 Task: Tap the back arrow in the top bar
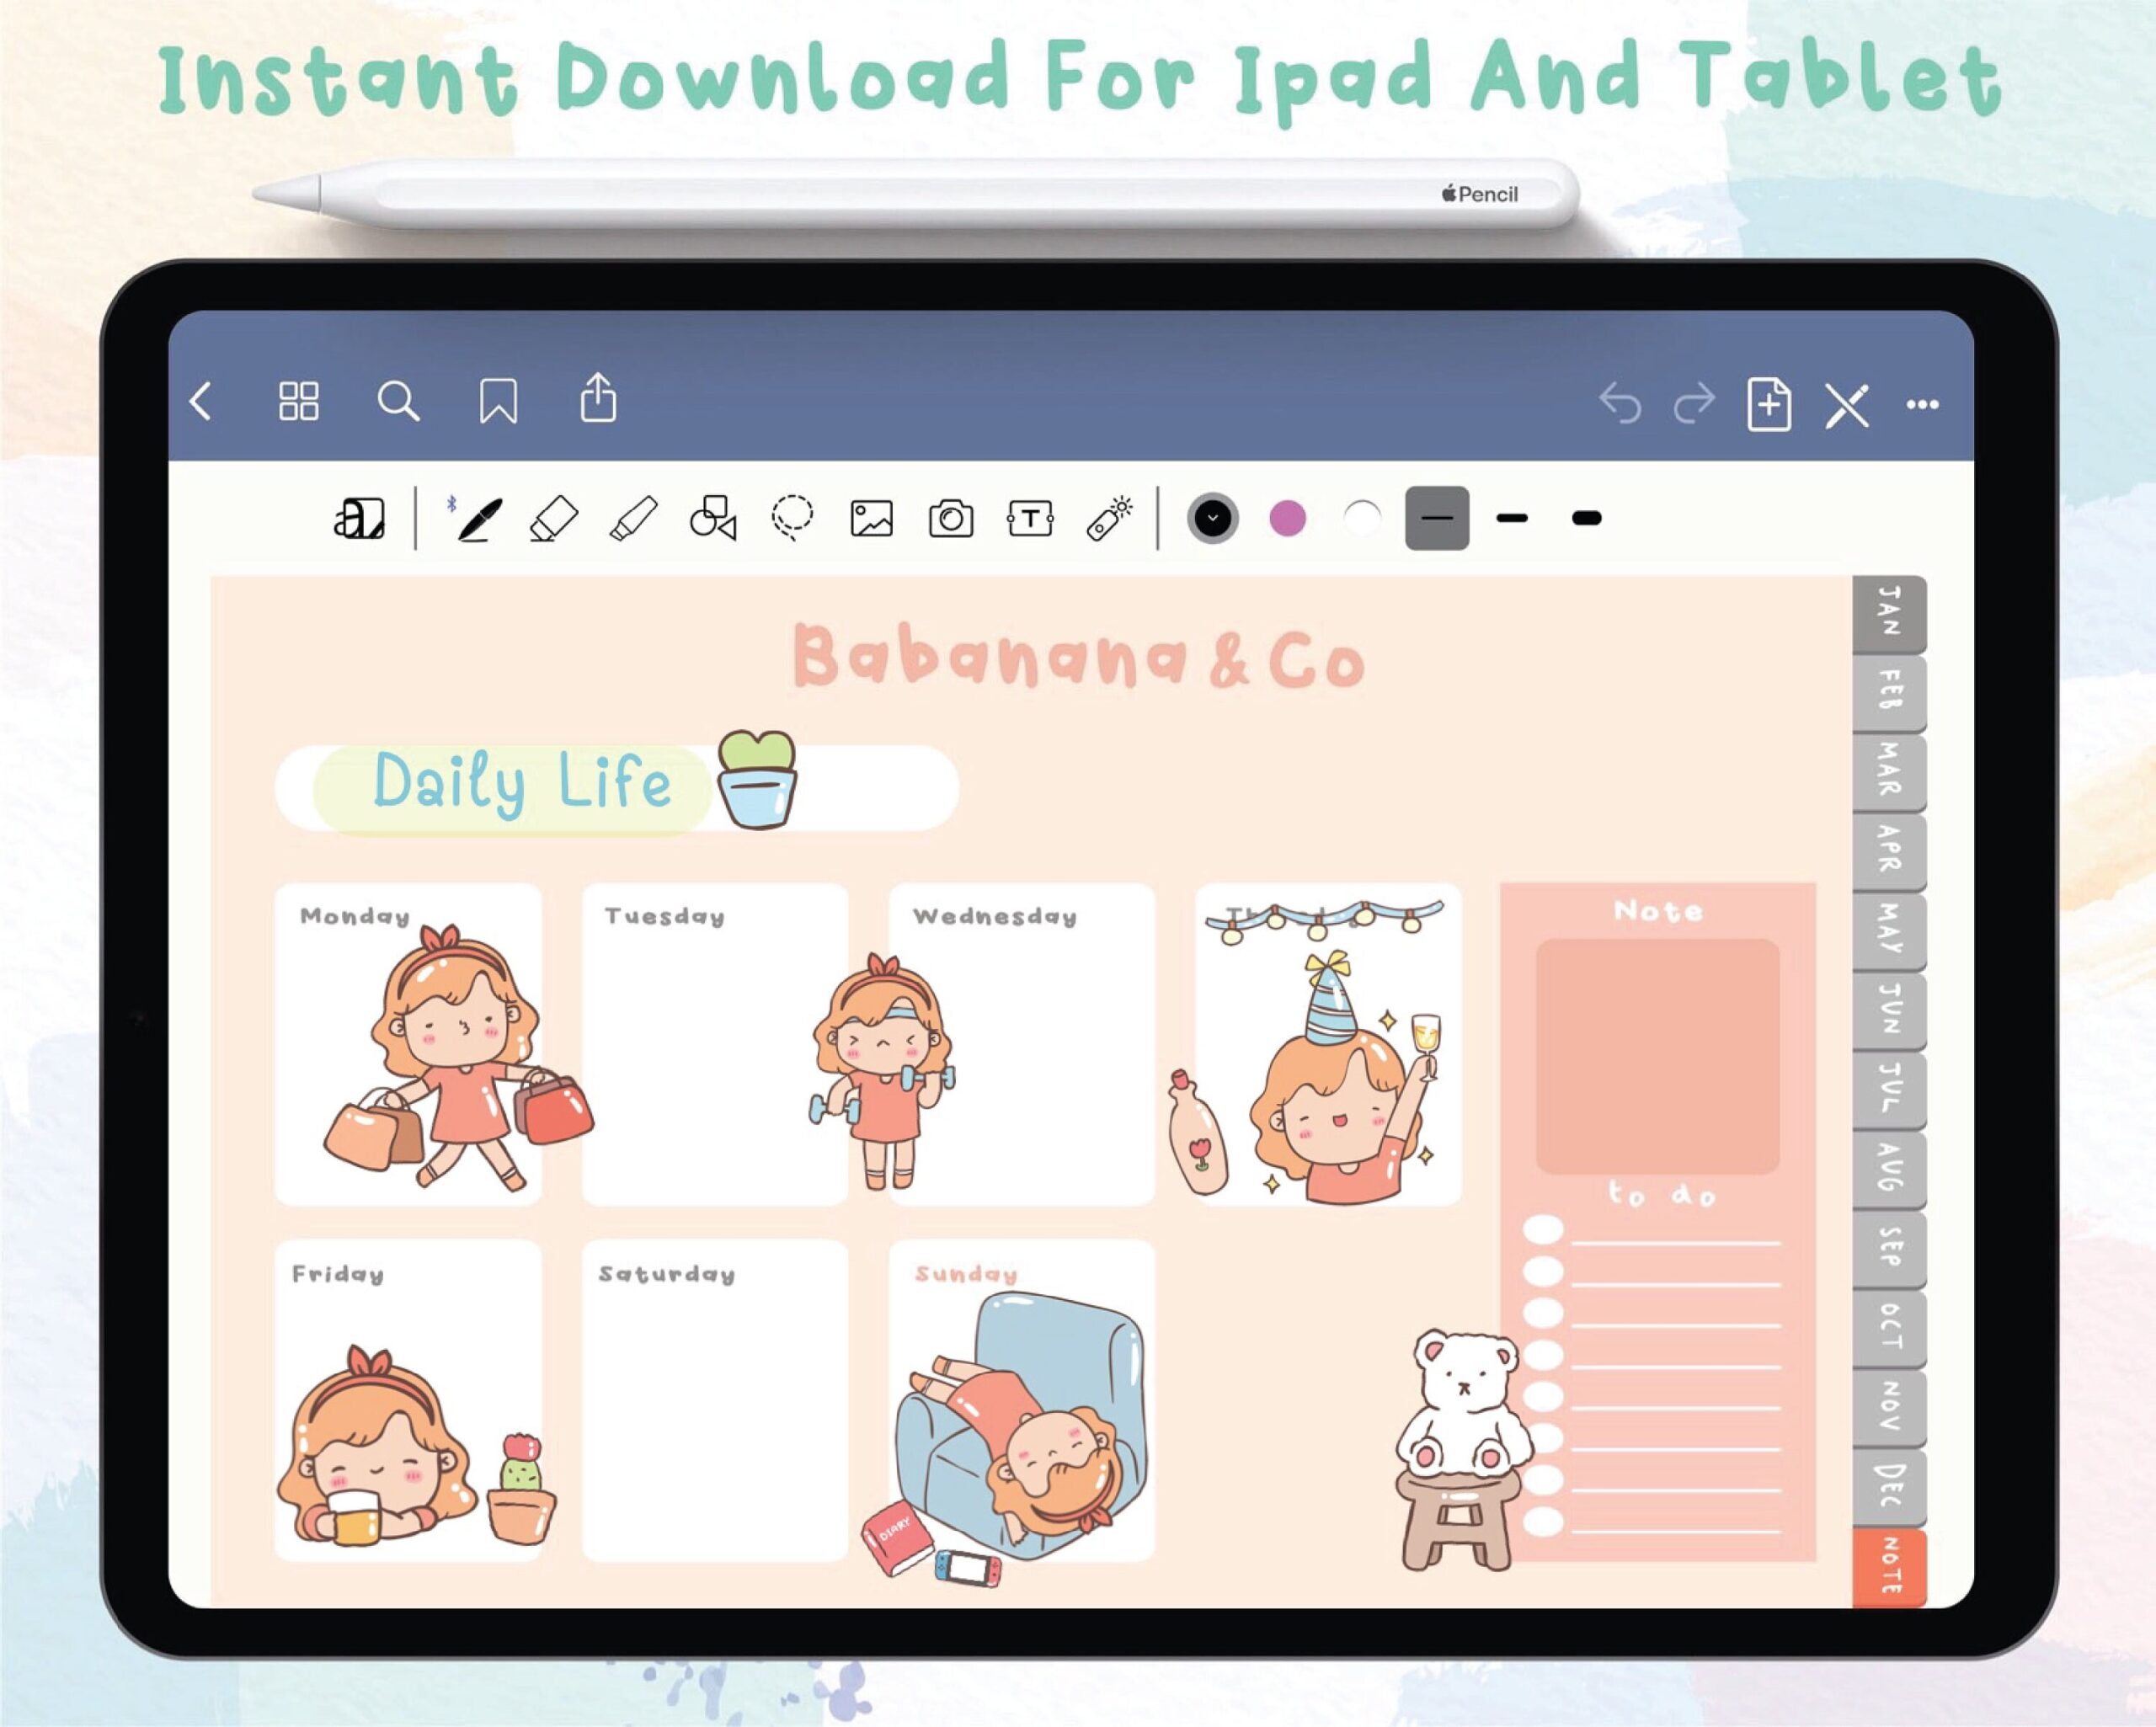pyautogui.click(x=200, y=402)
